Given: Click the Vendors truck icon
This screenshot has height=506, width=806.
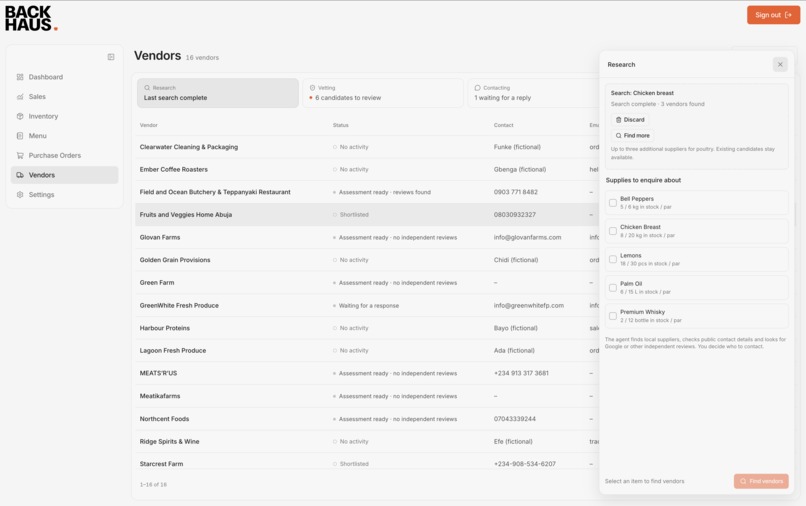Looking at the screenshot, I should pos(20,175).
